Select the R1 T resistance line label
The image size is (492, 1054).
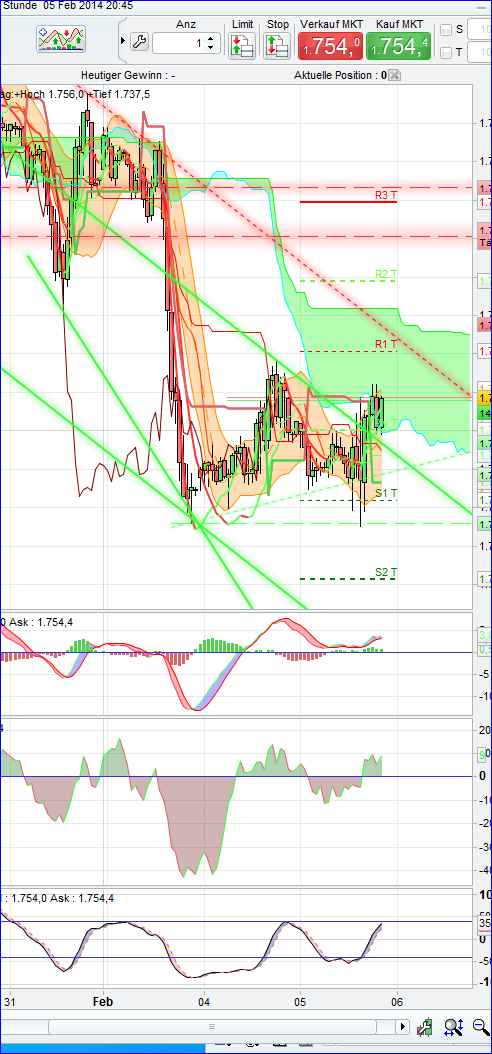click(x=386, y=345)
